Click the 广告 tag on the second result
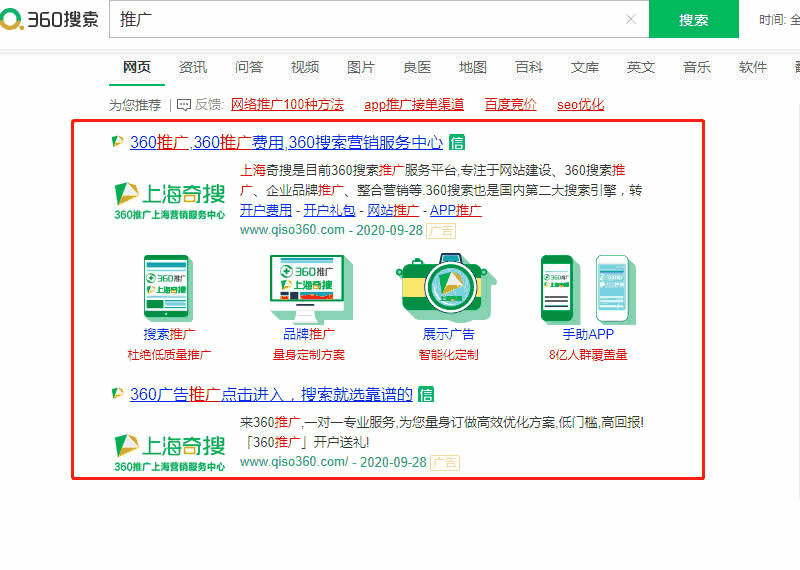The width and height of the screenshot is (800, 570). tap(445, 463)
